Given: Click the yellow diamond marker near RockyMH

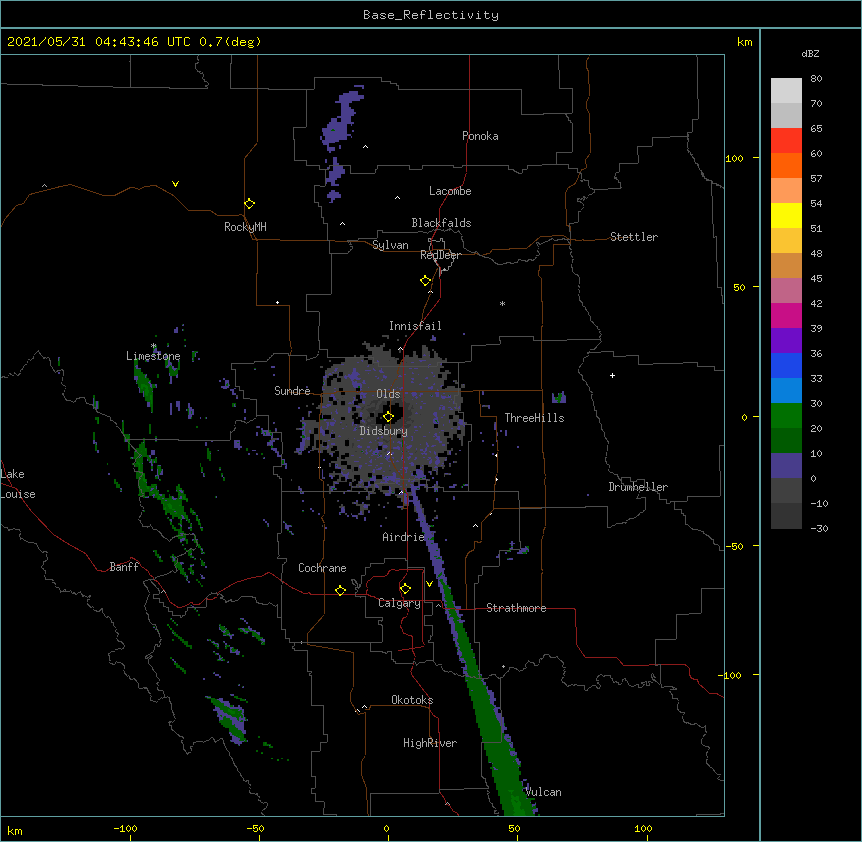Looking at the screenshot, I should tap(249, 204).
